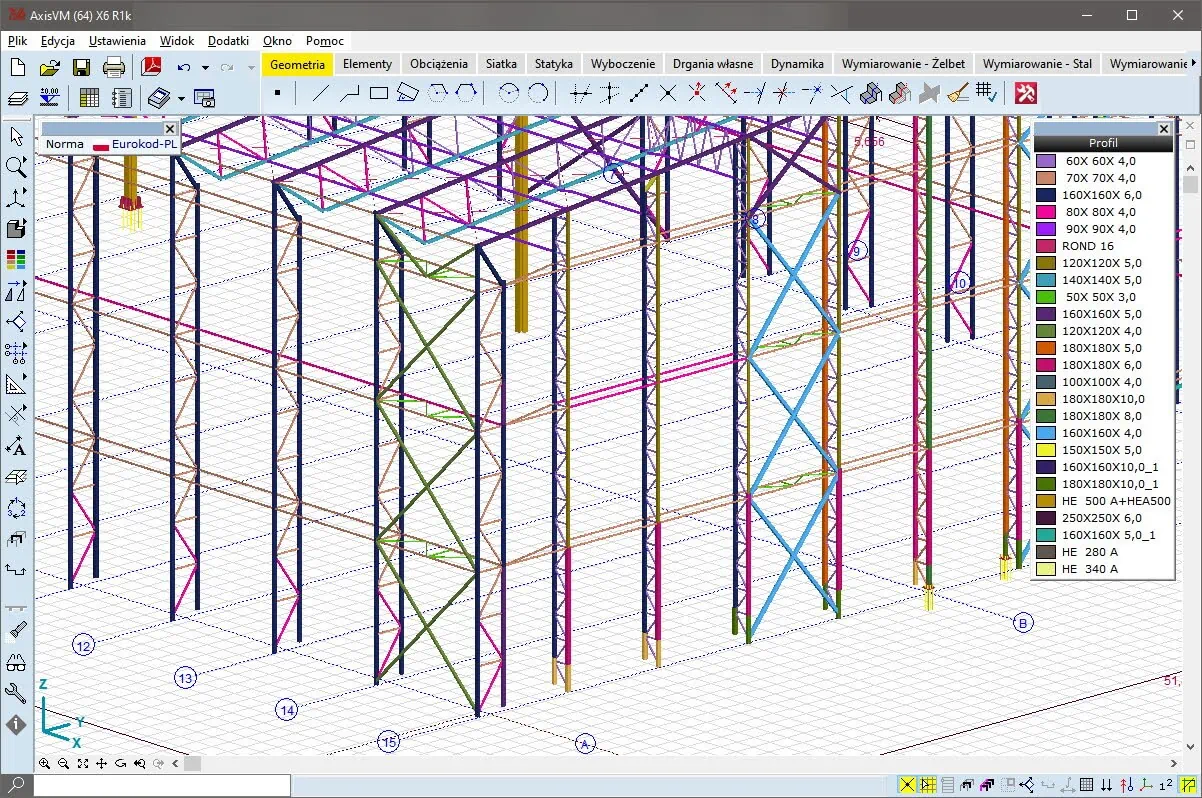This screenshot has width=1202, height=798.
Task: Click the 160X160X 4,0 blue color swatch
Action: coord(1046,433)
